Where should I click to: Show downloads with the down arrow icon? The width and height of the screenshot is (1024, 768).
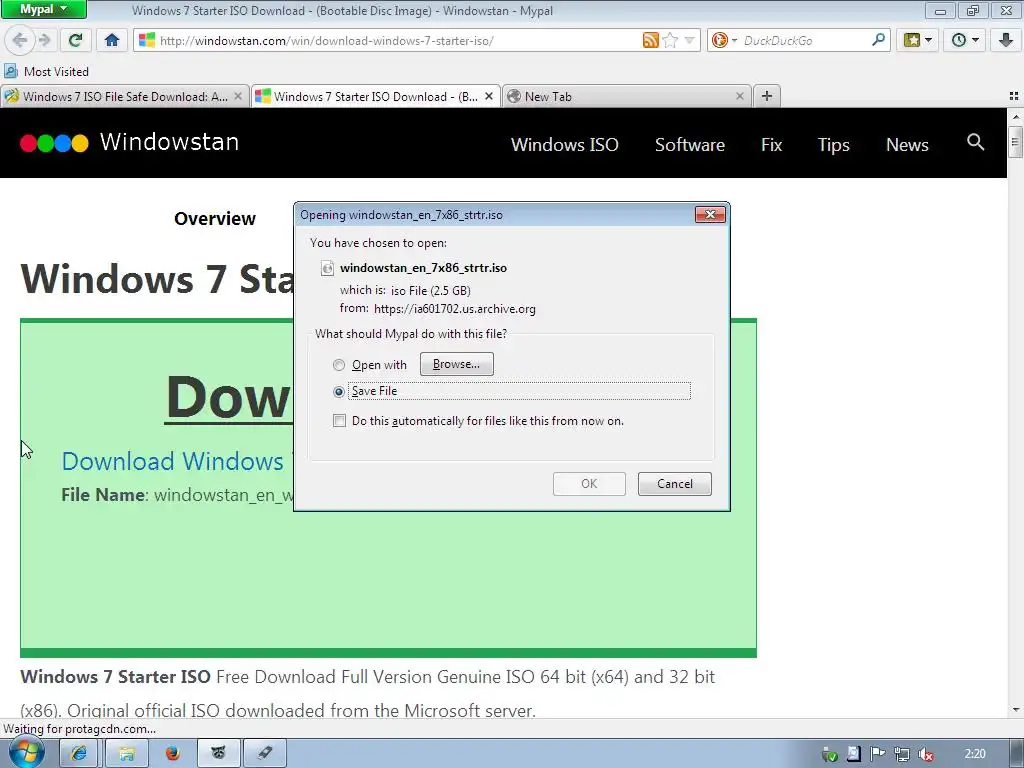pos(1006,40)
